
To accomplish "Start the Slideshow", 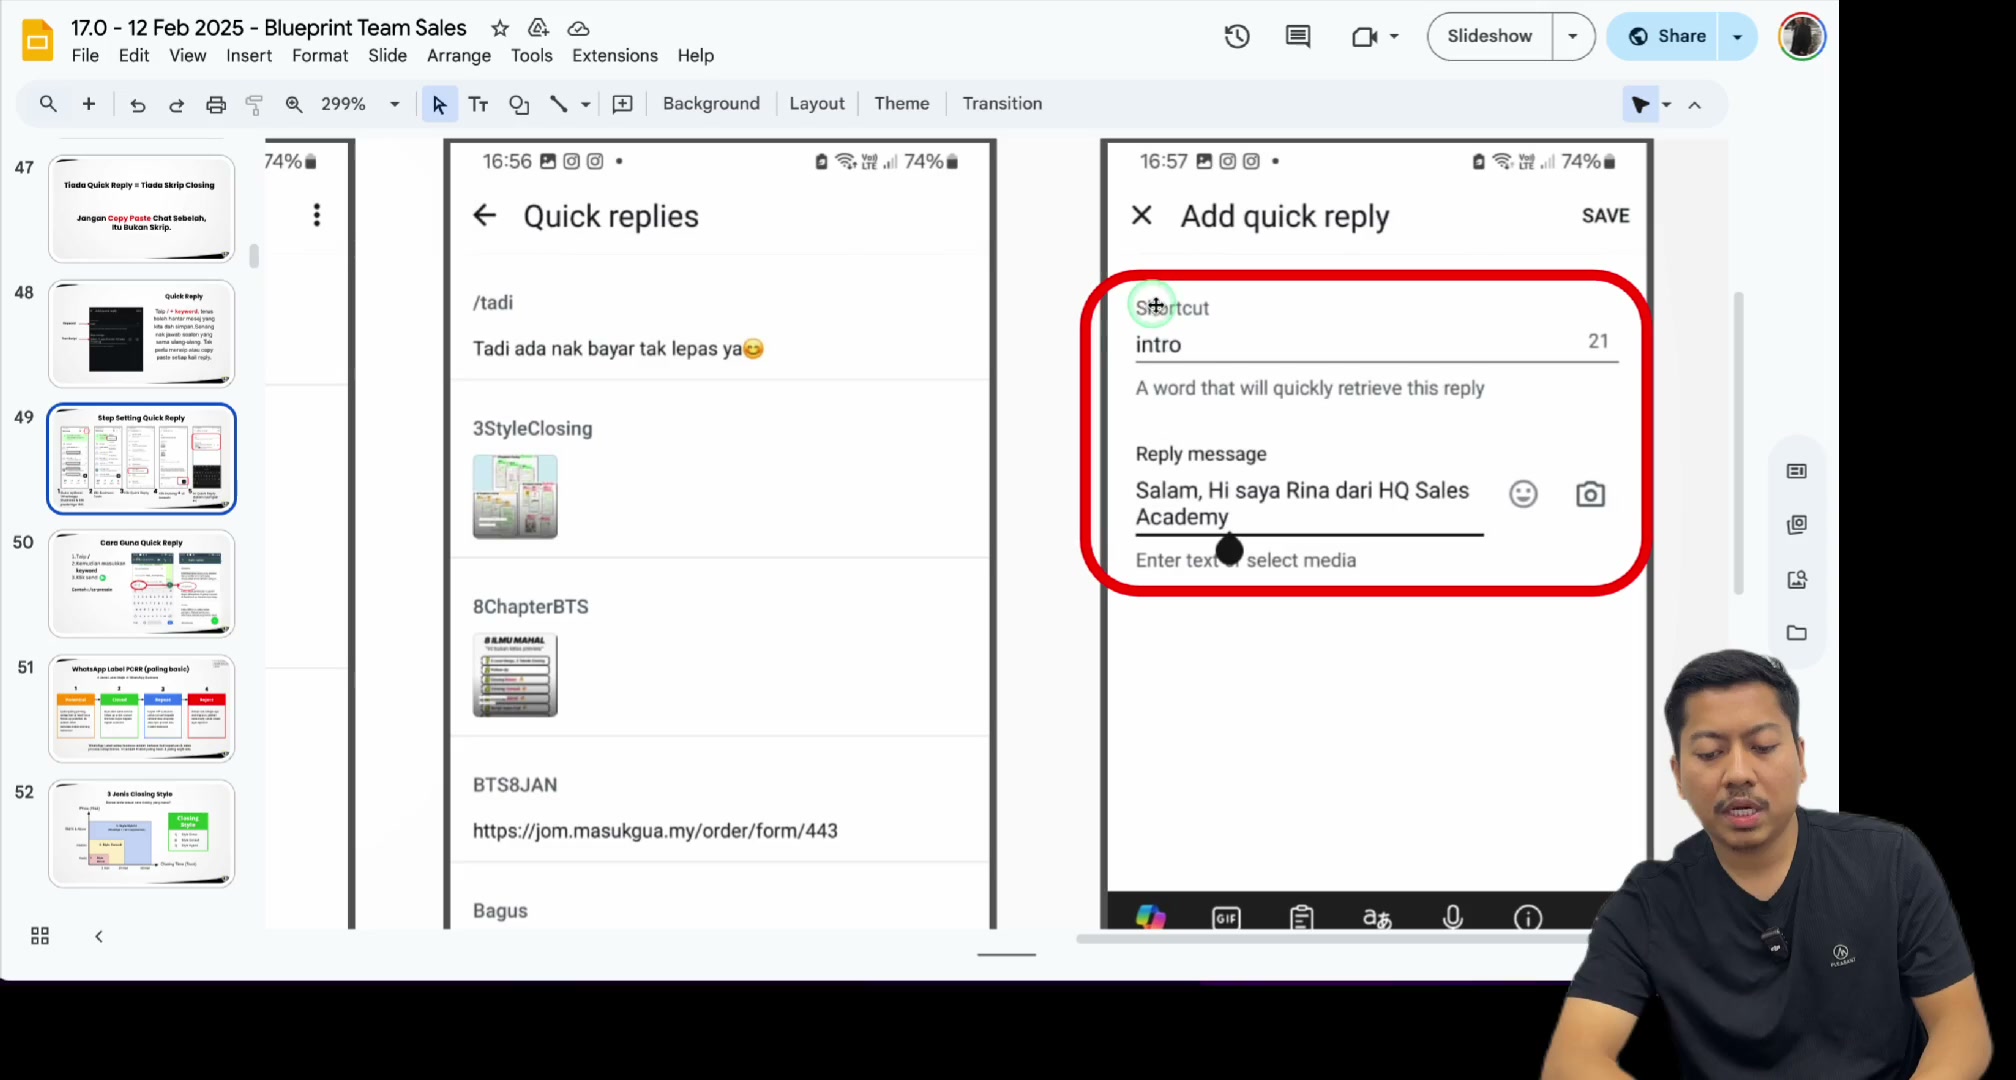I will (1489, 36).
